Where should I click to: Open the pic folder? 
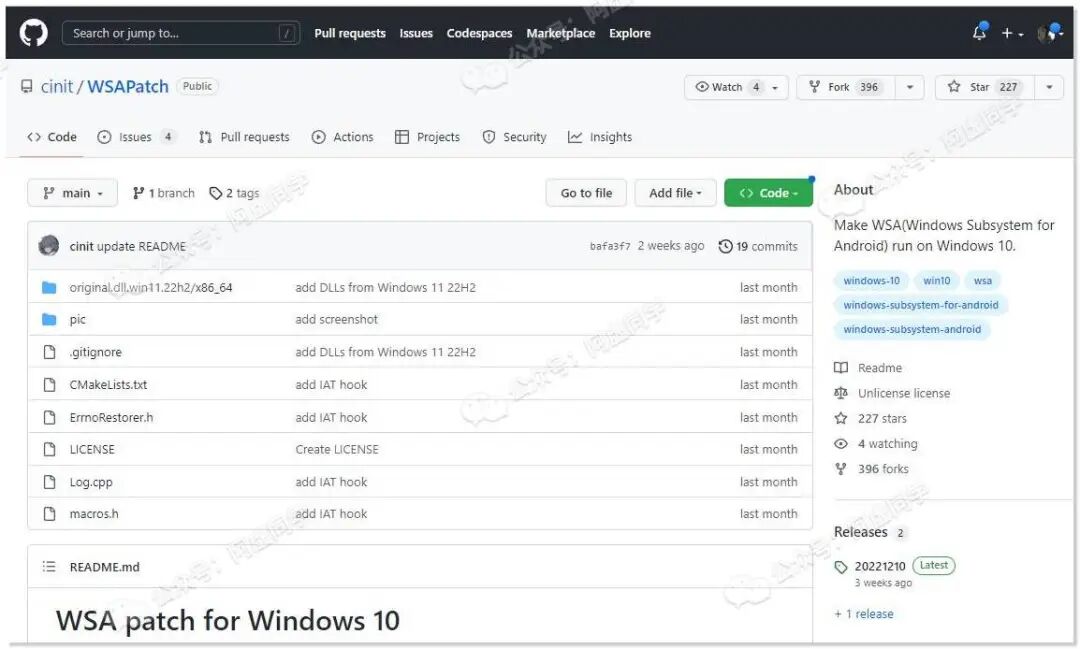coord(77,319)
